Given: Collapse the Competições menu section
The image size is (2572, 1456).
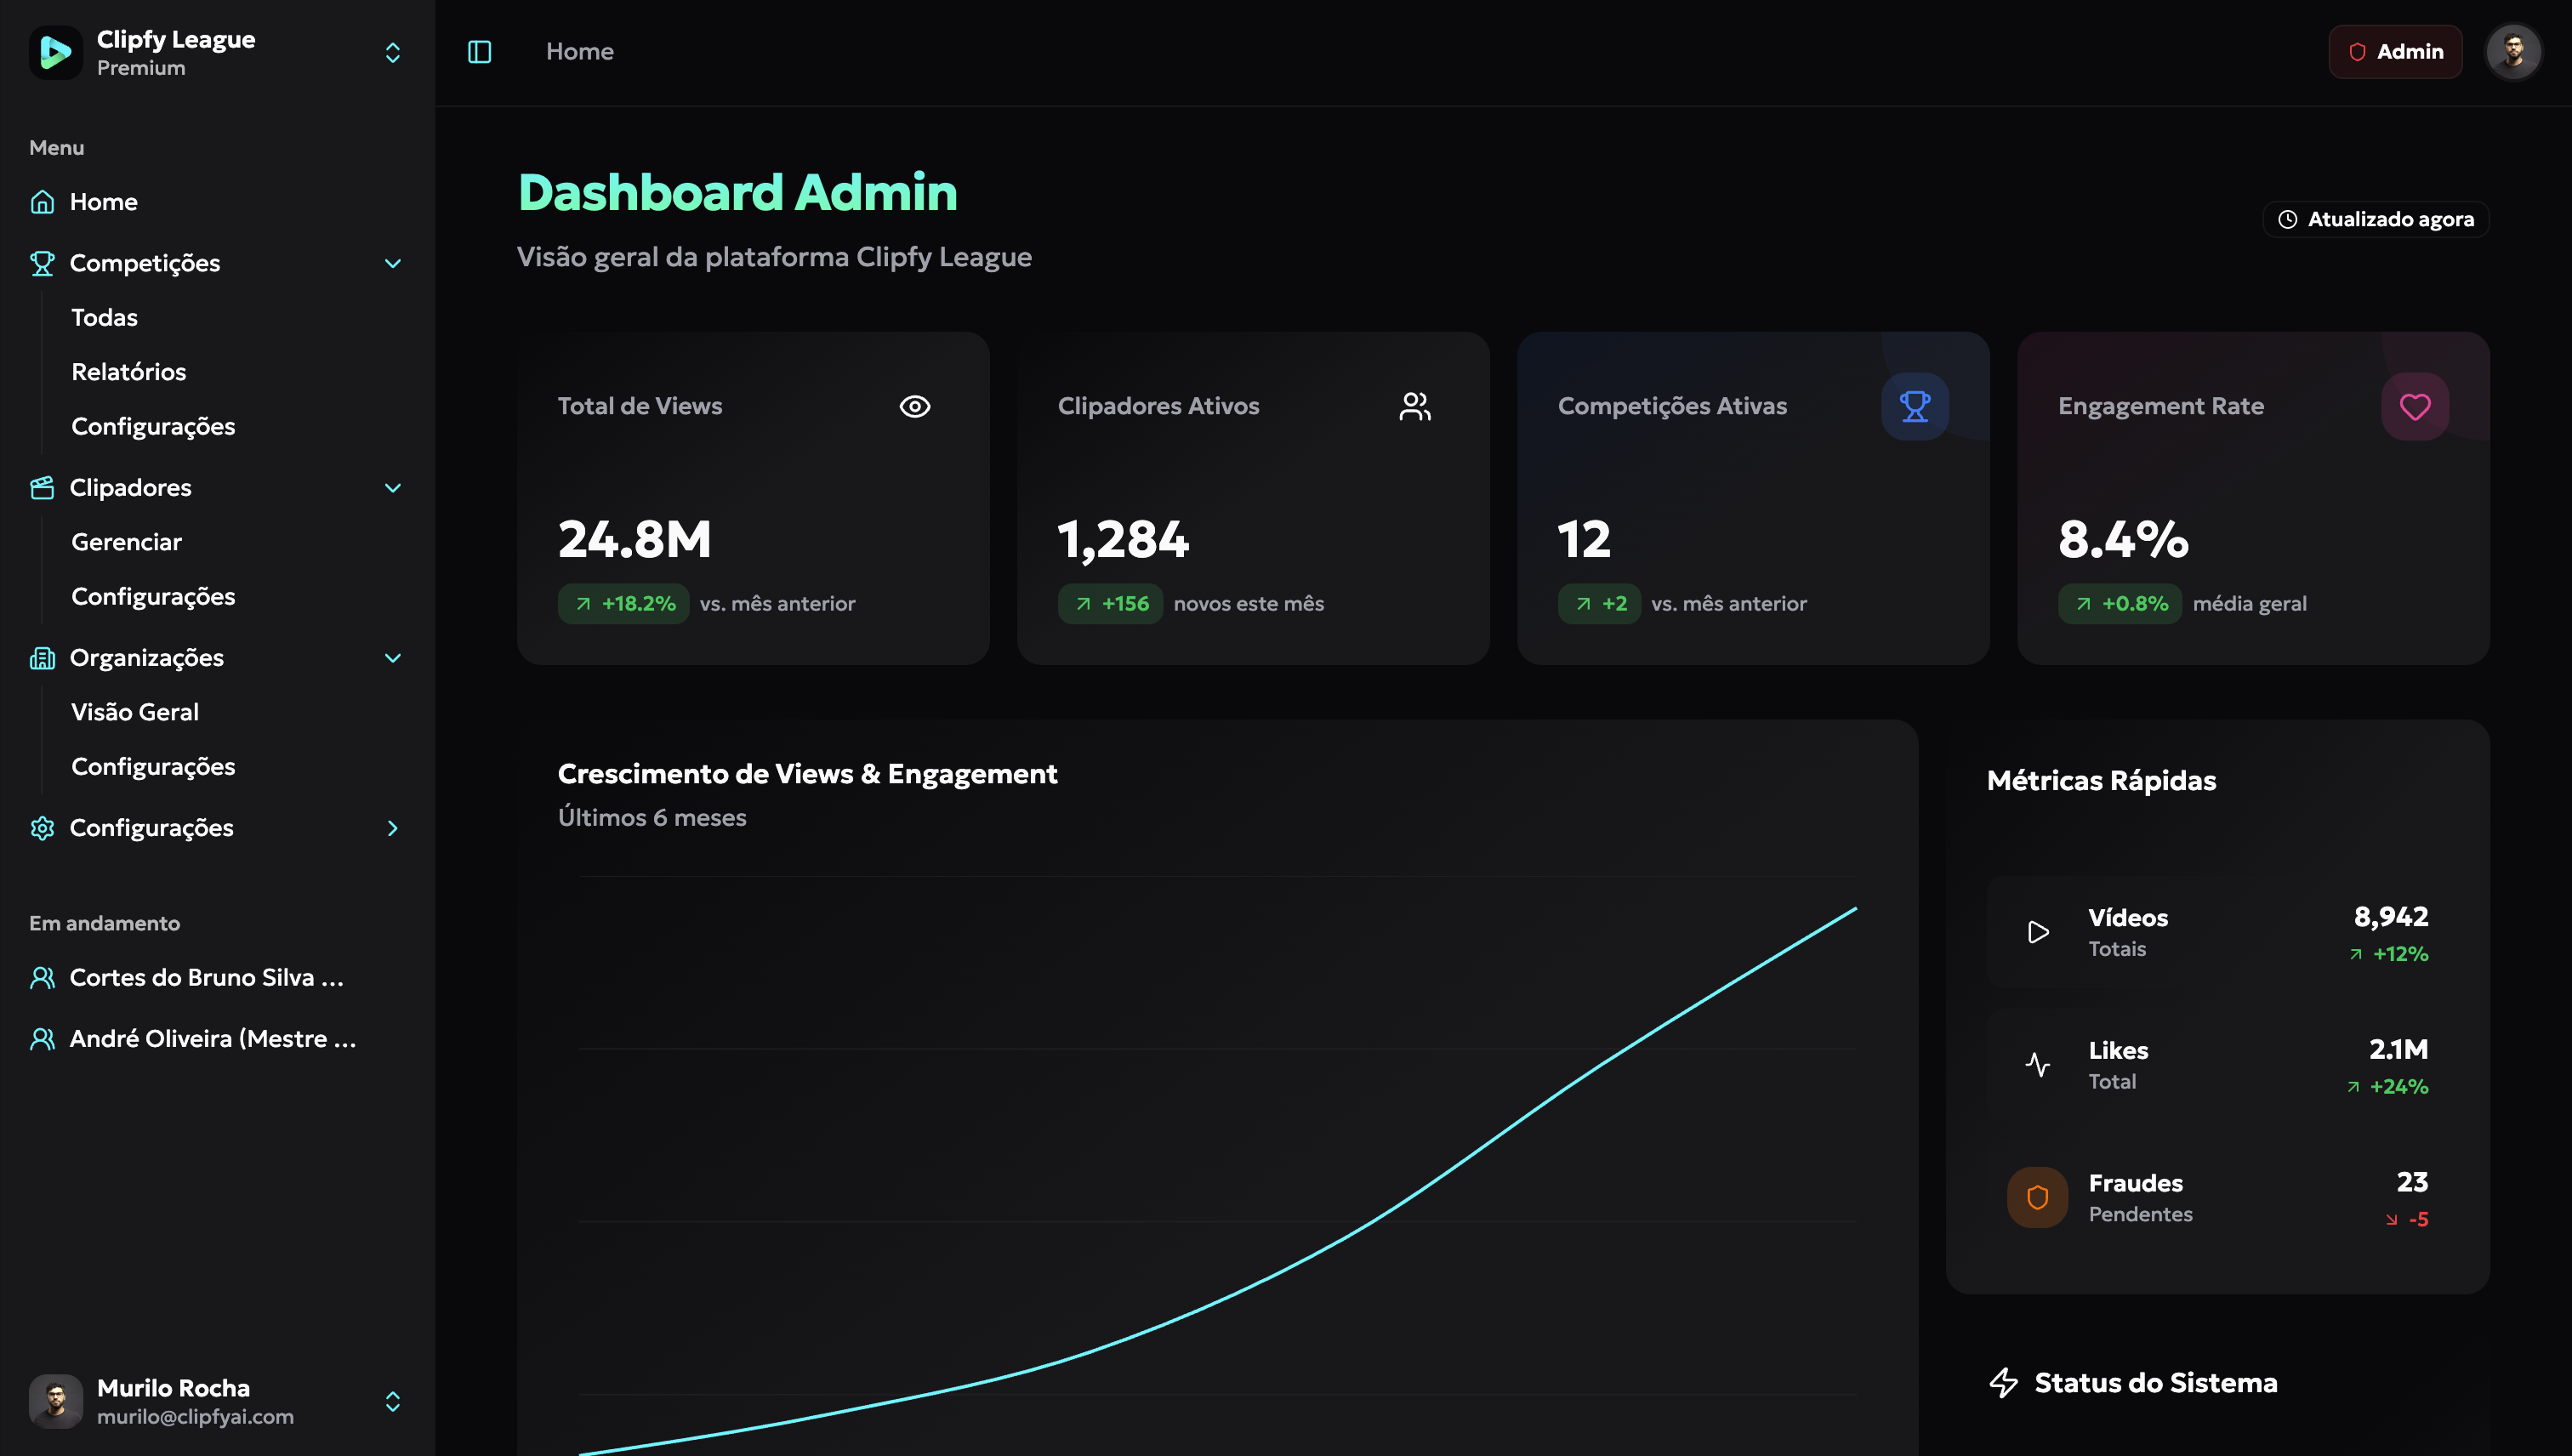Looking at the screenshot, I should [x=392, y=263].
